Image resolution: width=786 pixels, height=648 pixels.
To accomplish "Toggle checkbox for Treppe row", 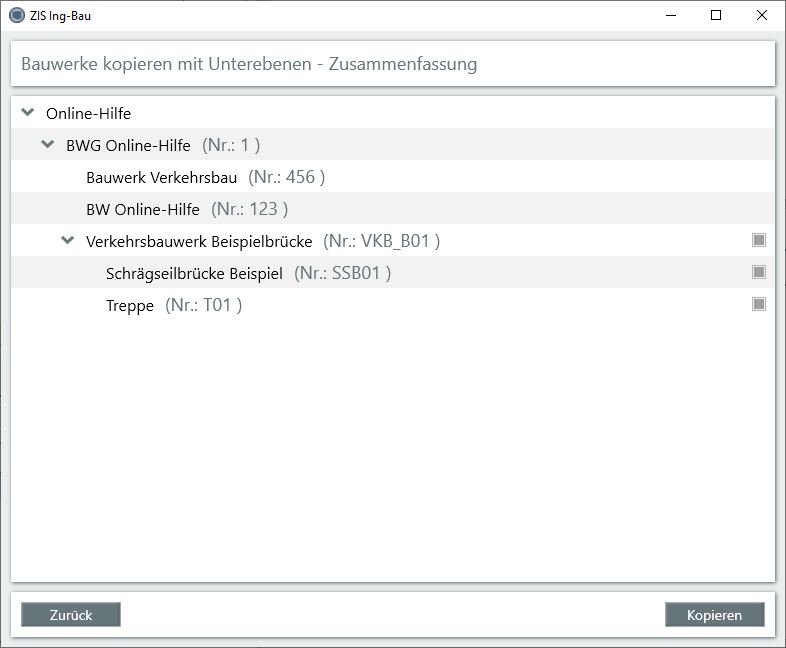I will 759,304.
